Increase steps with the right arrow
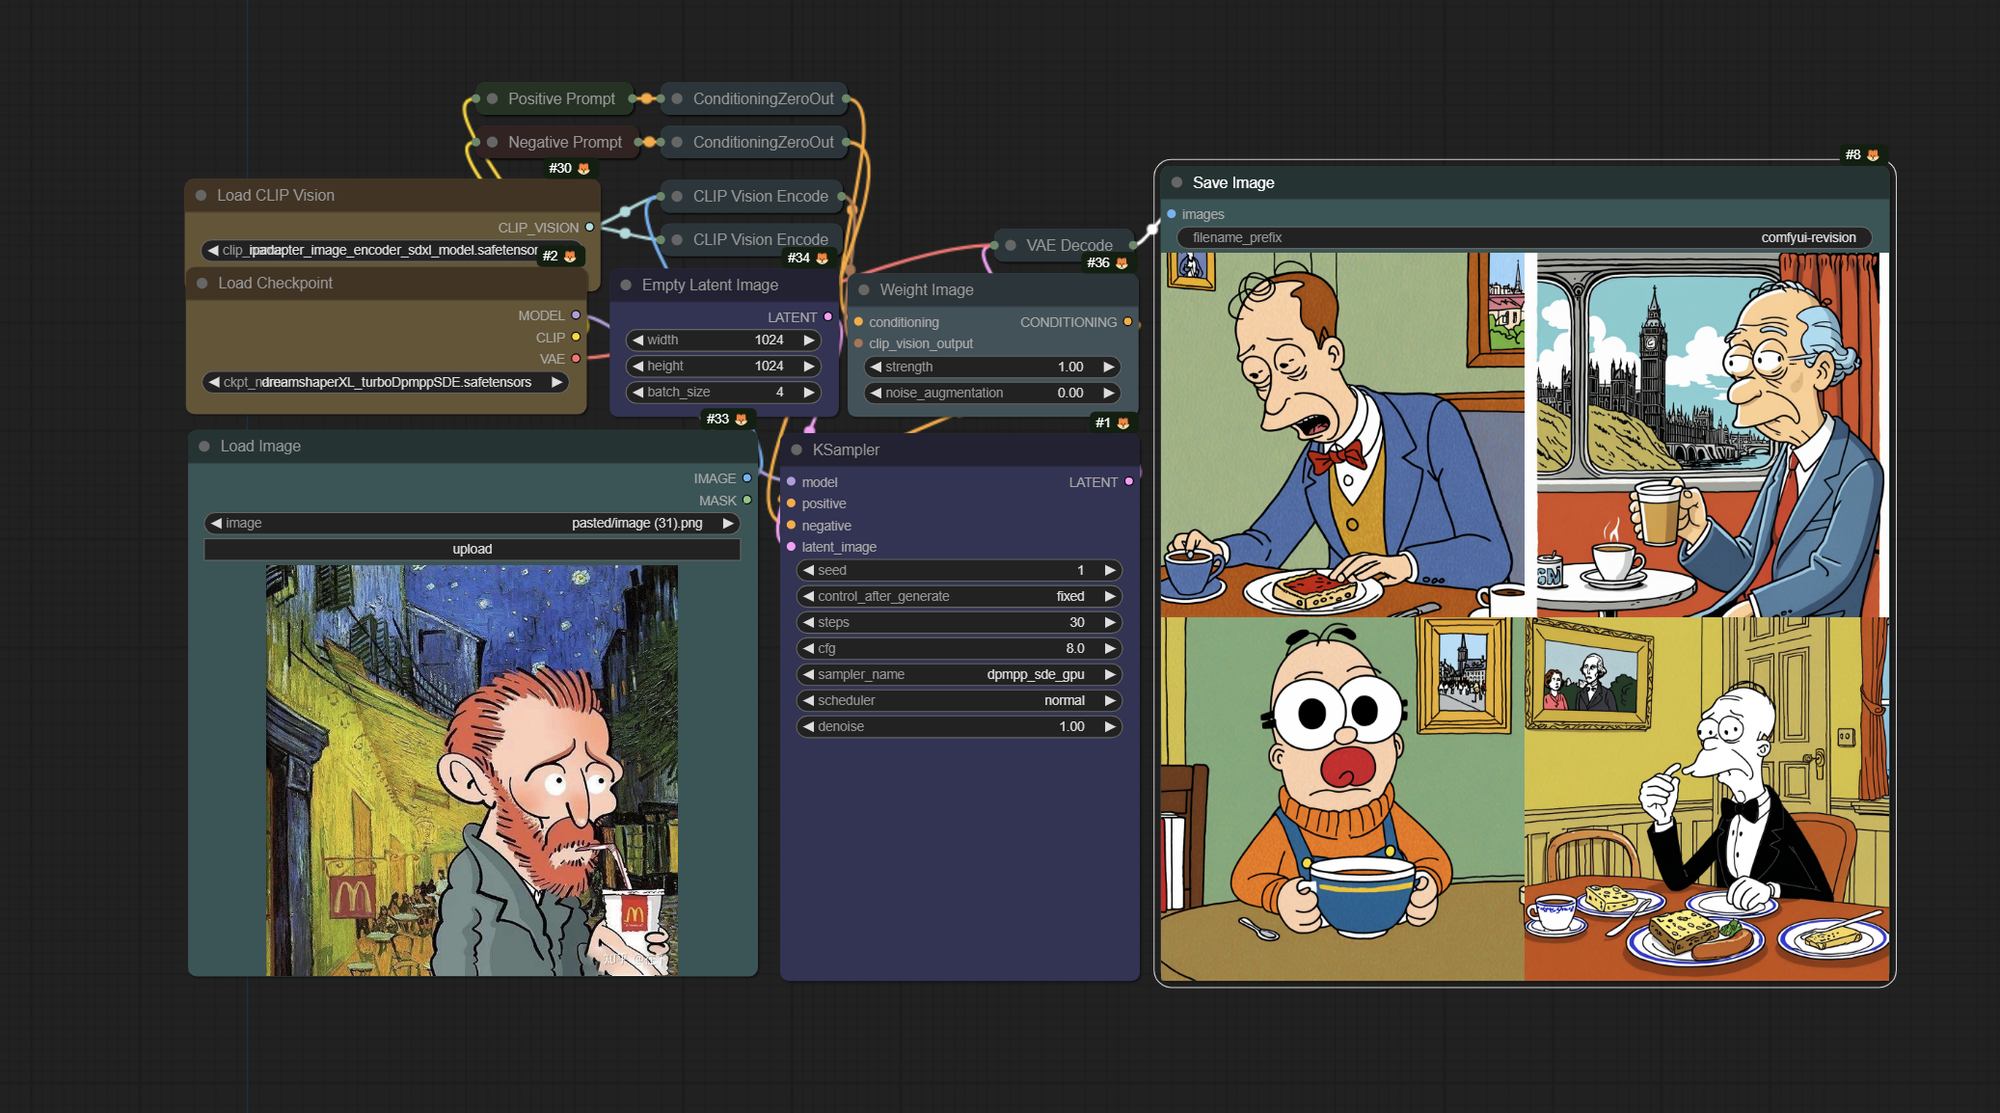2000x1113 pixels. coord(1109,622)
